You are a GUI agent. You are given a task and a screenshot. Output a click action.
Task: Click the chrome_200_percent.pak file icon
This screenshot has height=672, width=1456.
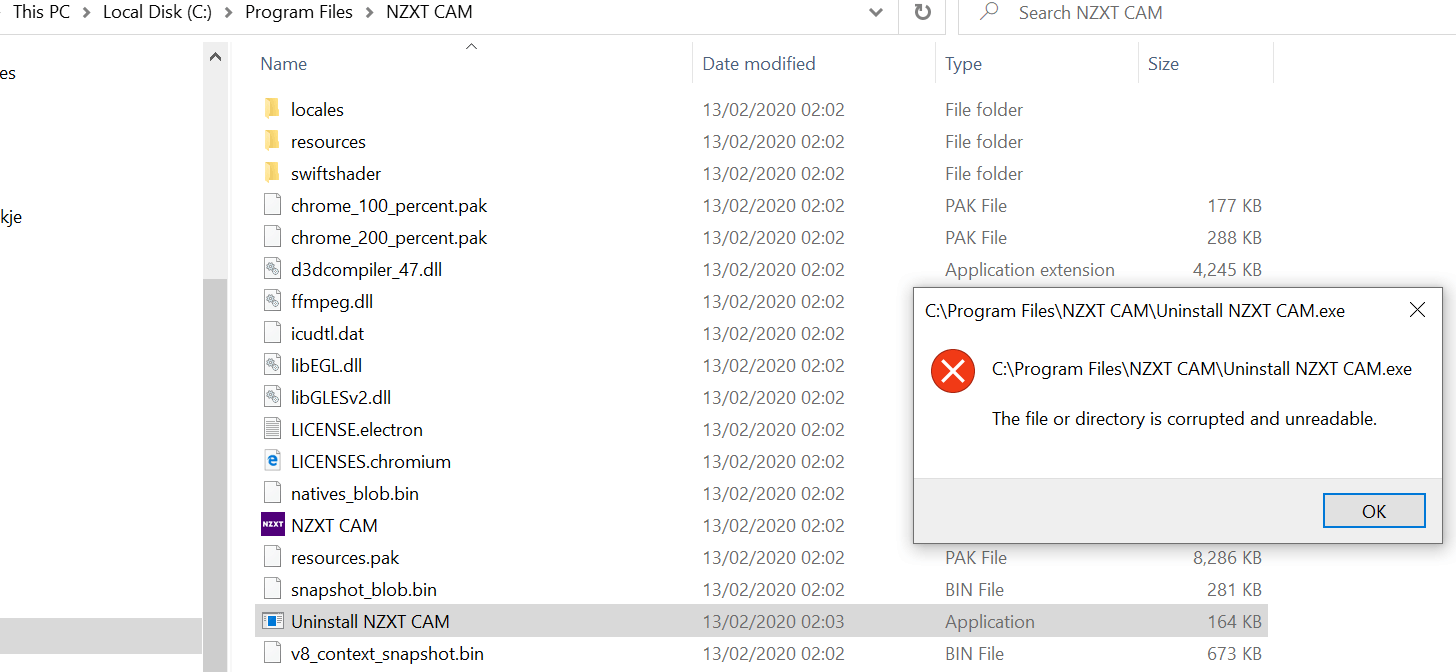click(x=272, y=237)
